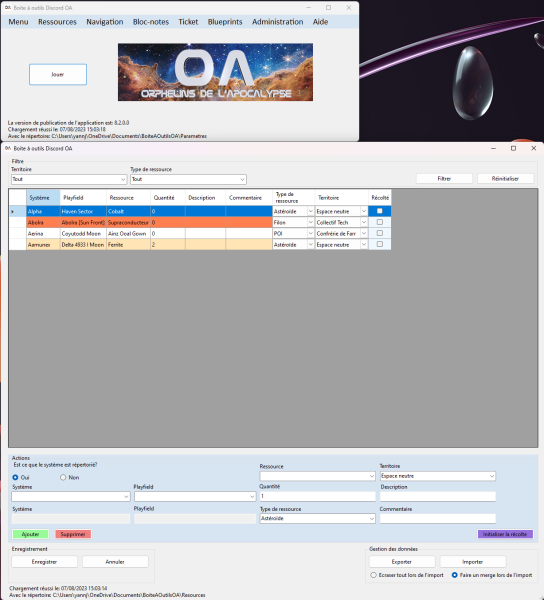The height and width of the screenshot is (600, 544).
Task: Maximize the resources window
Action: pyautogui.click(x=513, y=148)
